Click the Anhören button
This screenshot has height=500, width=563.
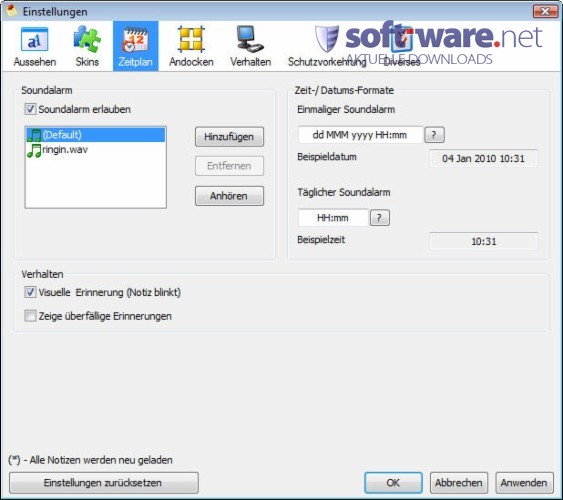coord(229,196)
